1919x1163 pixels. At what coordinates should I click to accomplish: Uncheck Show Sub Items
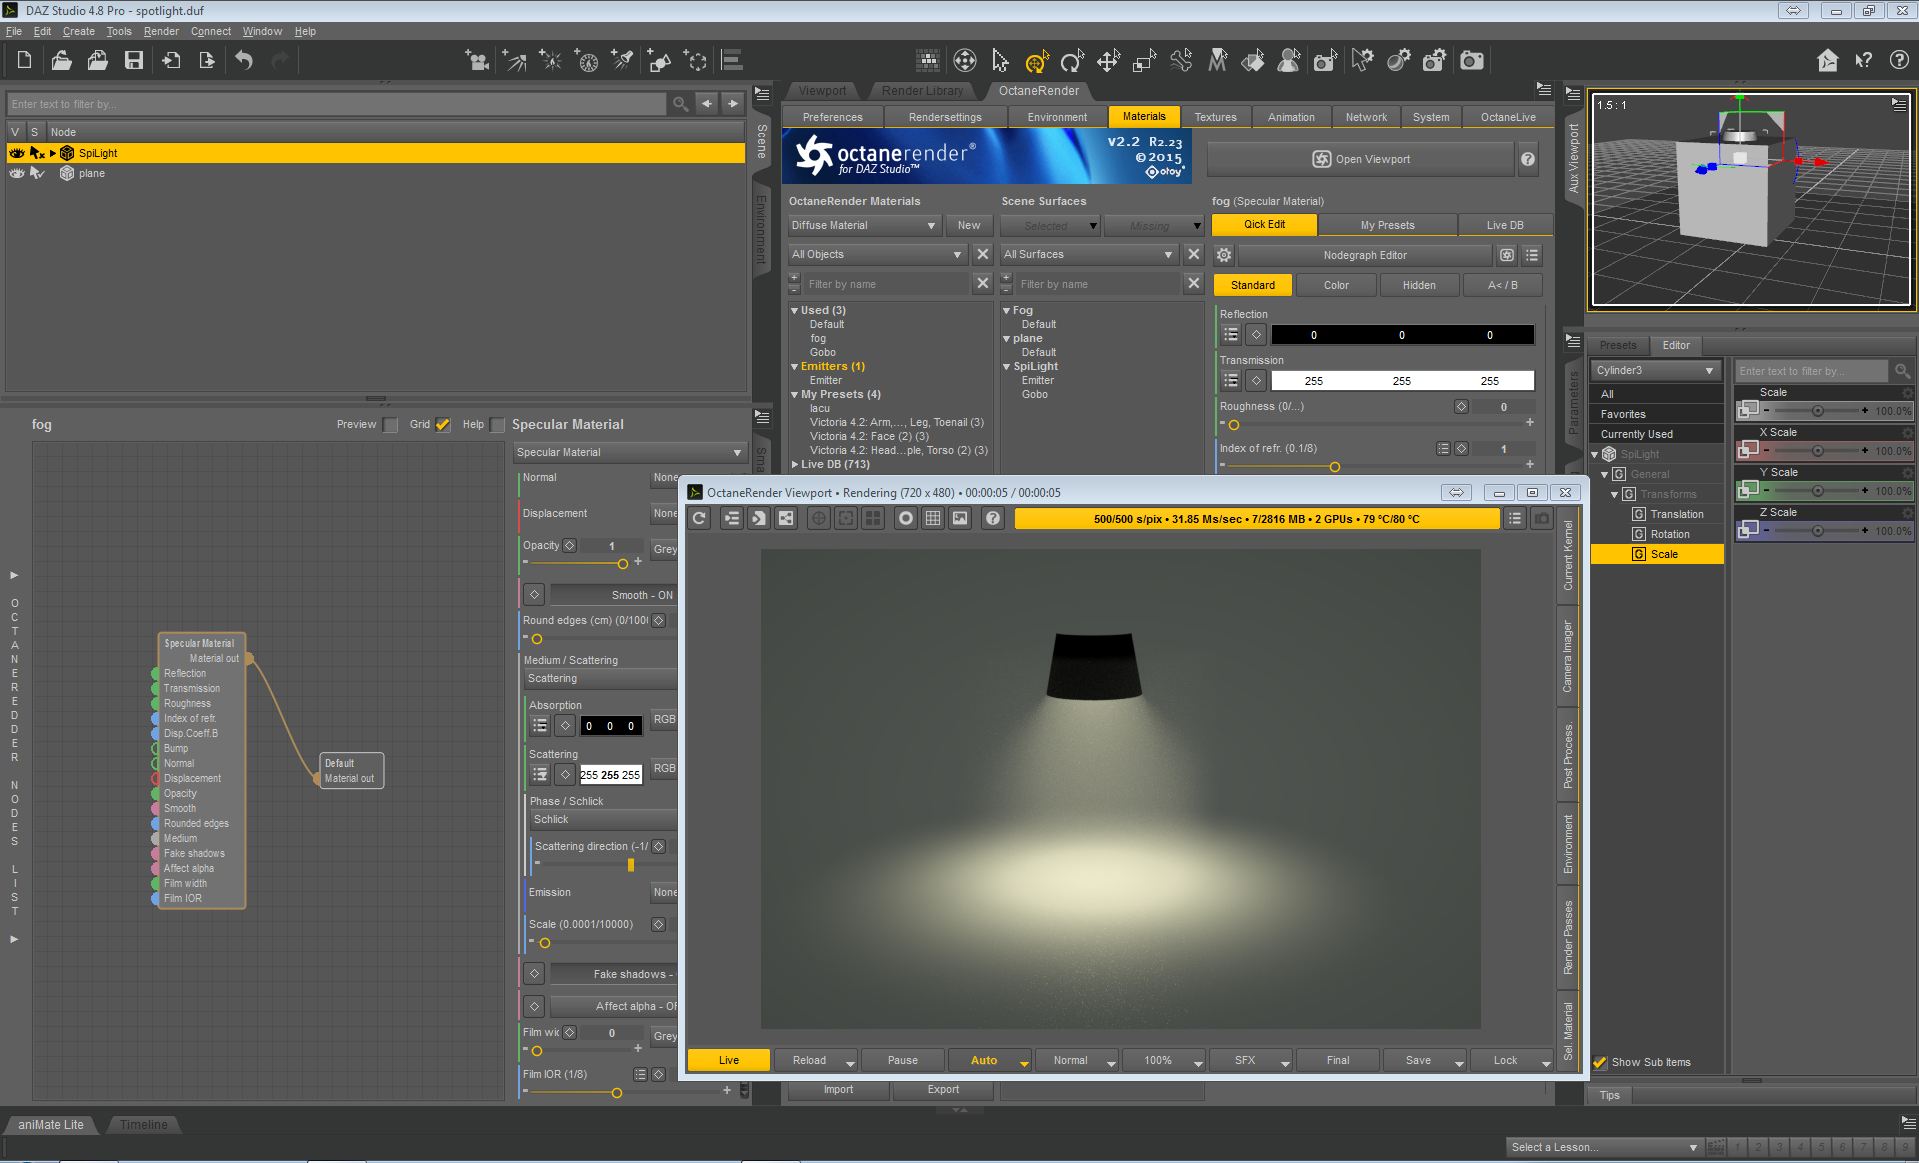(x=1600, y=1062)
